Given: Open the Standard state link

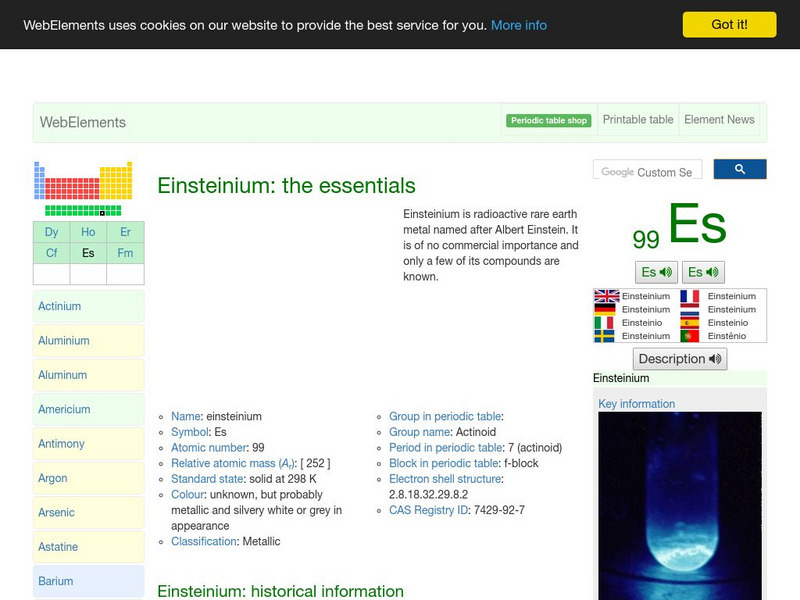Looking at the screenshot, I should pos(207,479).
